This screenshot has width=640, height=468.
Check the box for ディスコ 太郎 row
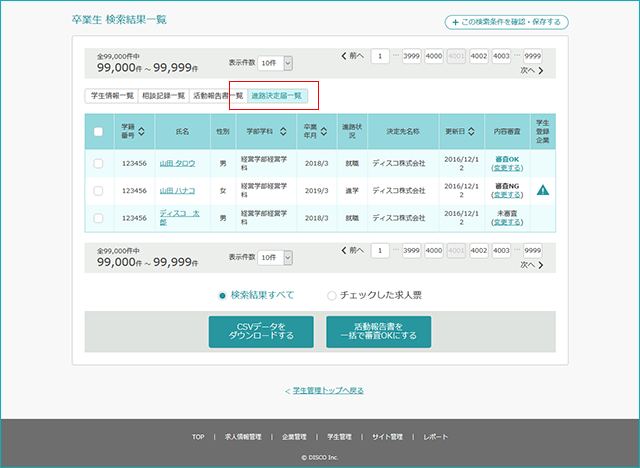tap(98, 218)
